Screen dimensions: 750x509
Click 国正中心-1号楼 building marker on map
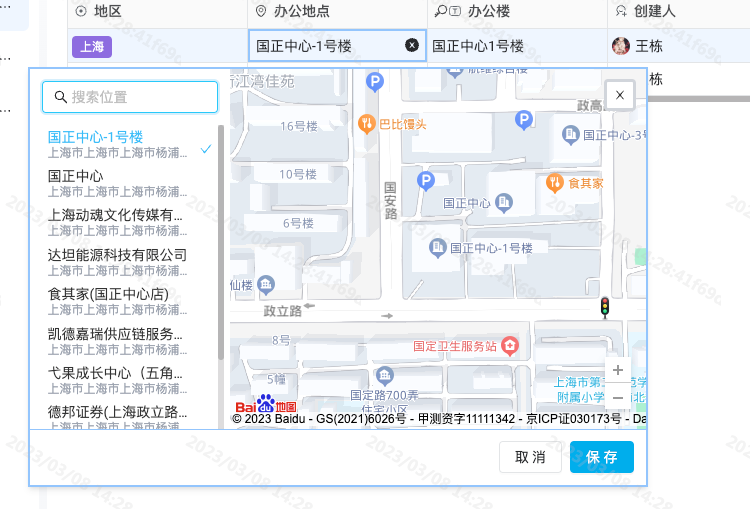click(437, 248)
